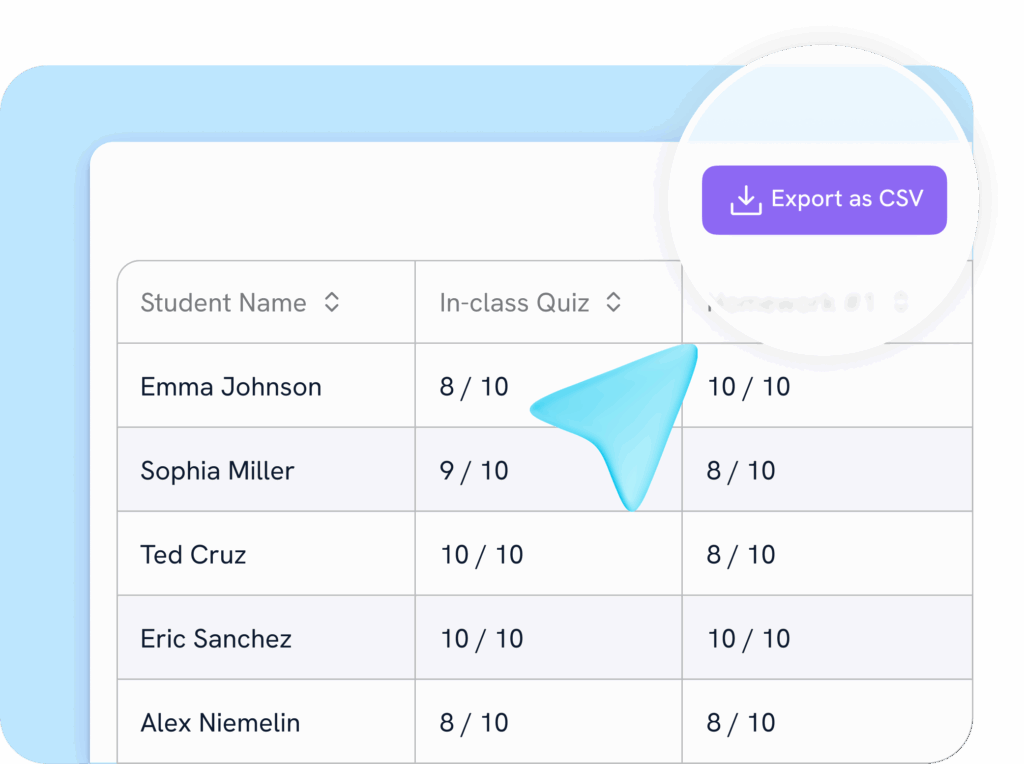Click the sort arrows beside In-class Quiz
This screenshot has width=1024, height=764.
point(614,303)
